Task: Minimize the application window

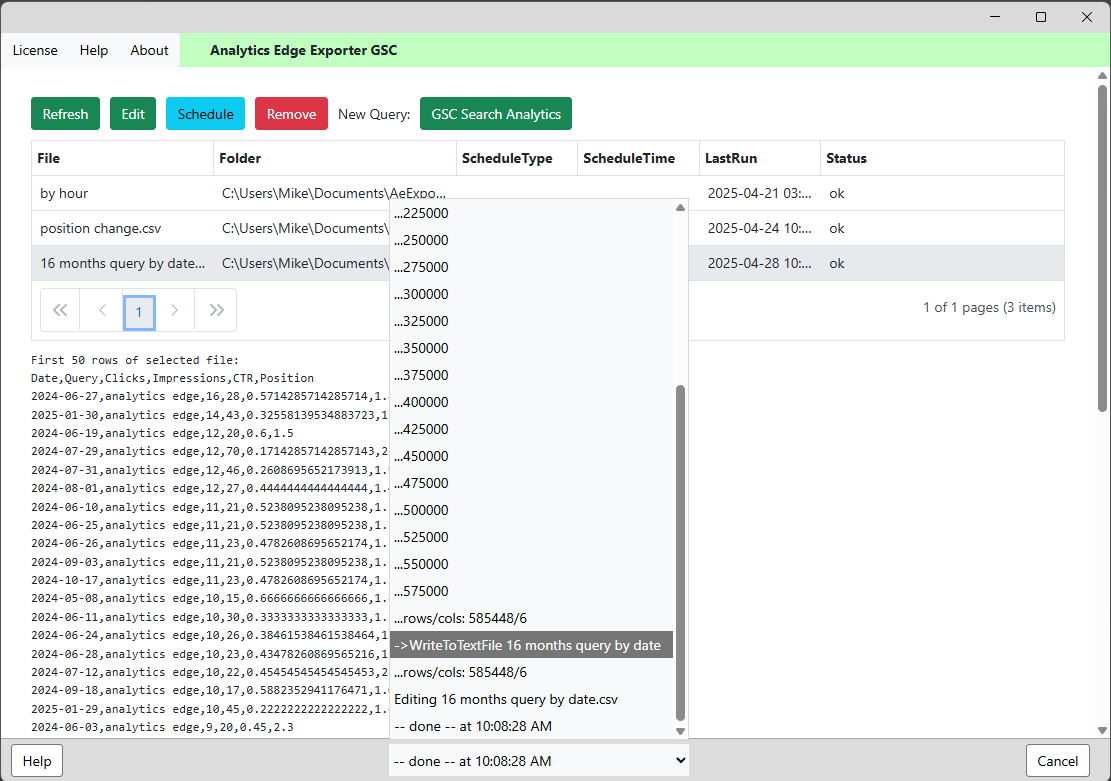Action: 995,16
